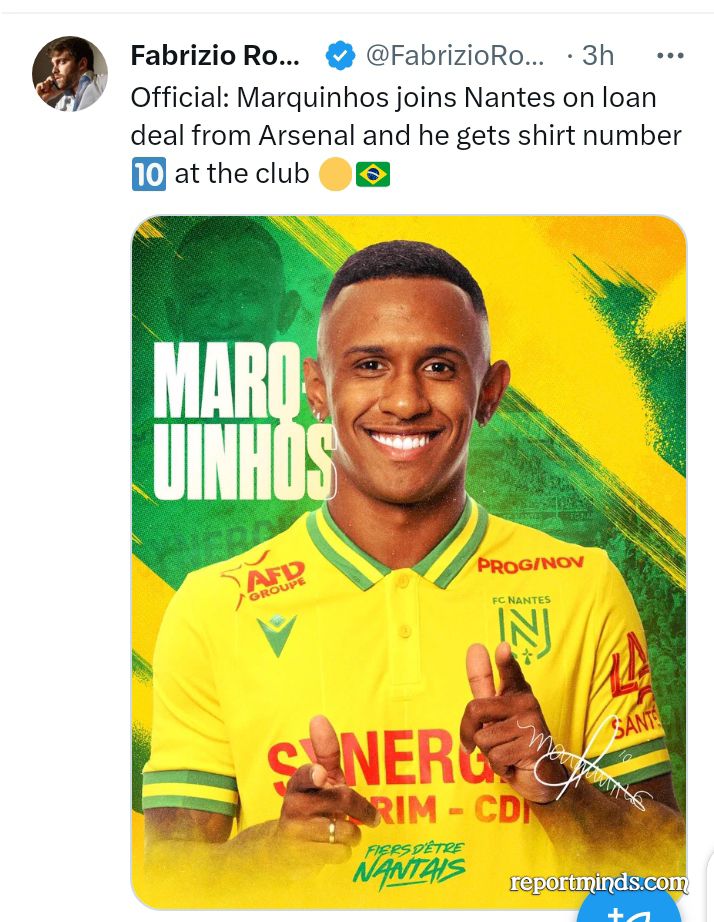Screen dimensions: 714x922
Task: Click the yellow circle emoji
Action: (x=335, y=175)
